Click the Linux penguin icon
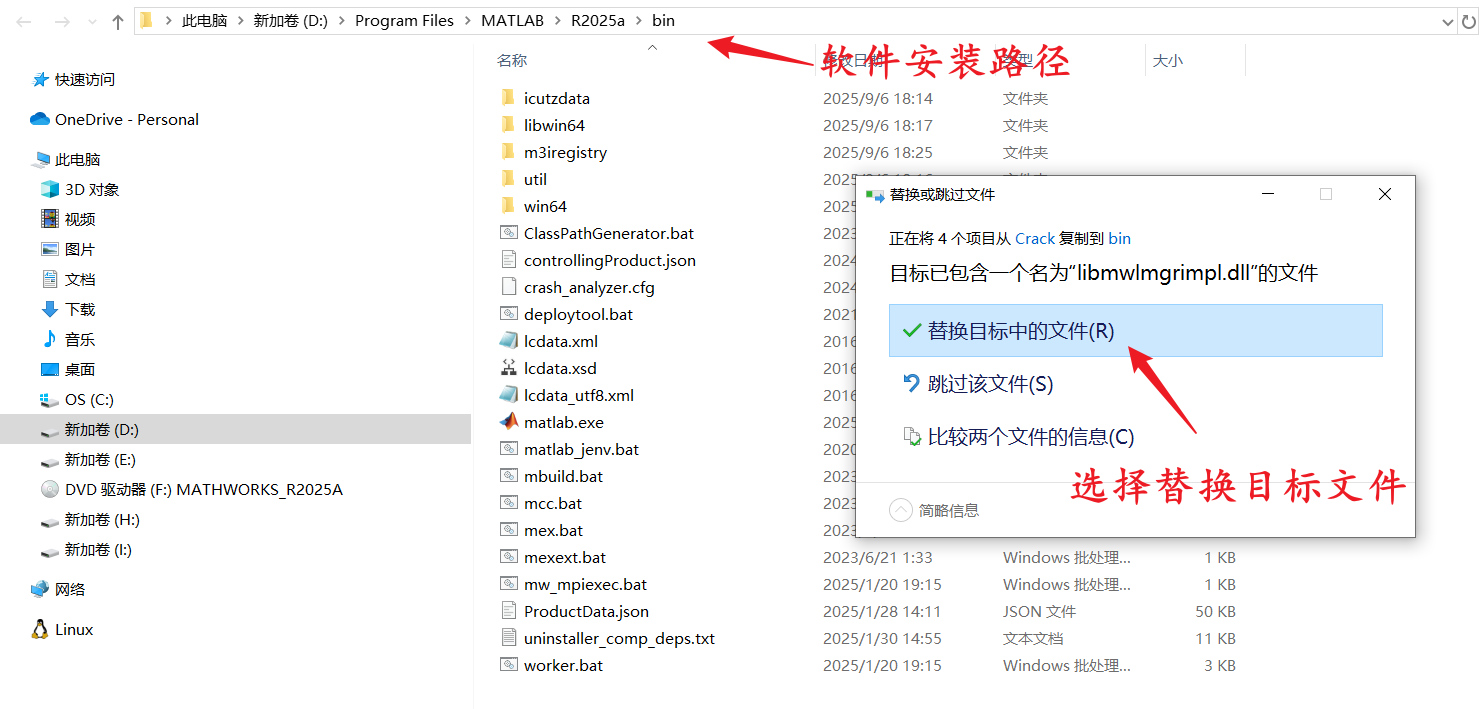The height and width of the screenshot is (709, 1483). click(x=40, y=629)
